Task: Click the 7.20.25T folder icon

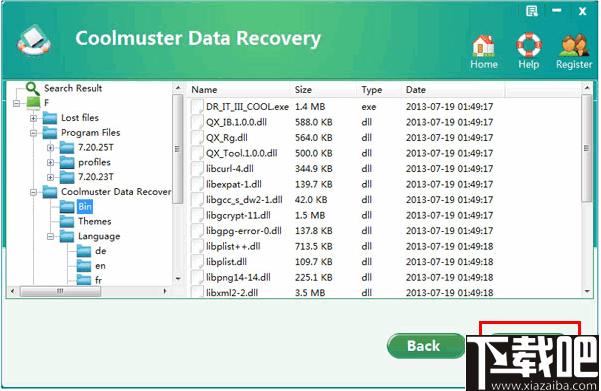Action: [x=67, y=148]
